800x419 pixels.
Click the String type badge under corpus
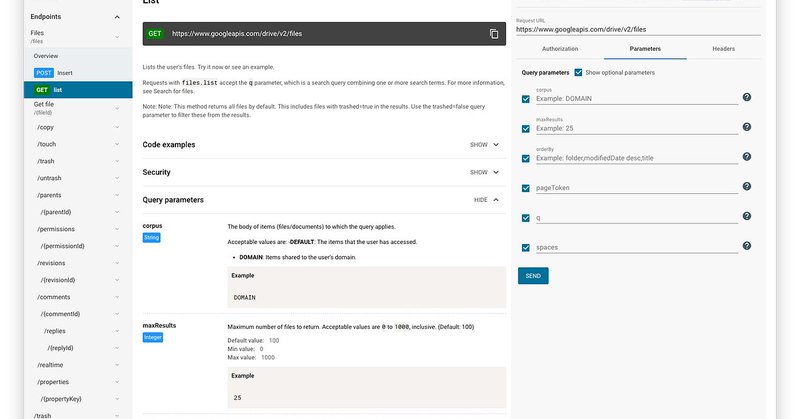click(152, 237)
